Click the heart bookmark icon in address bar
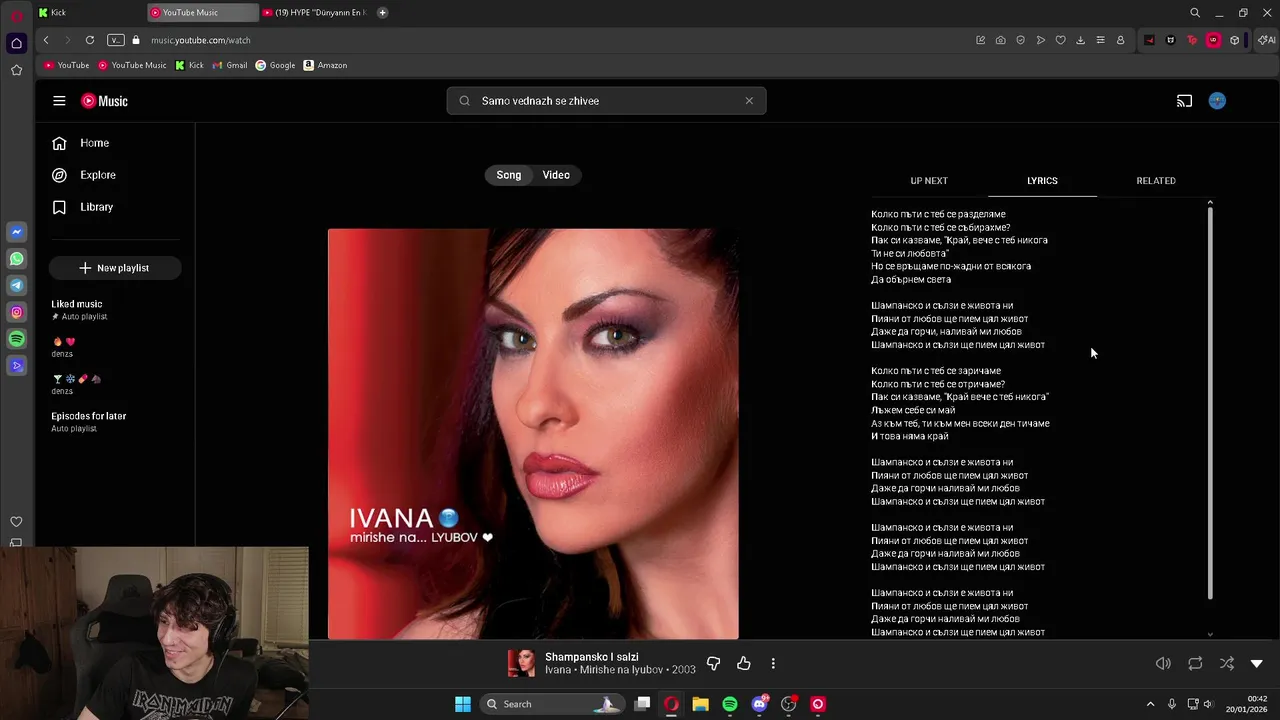Viewport: 1280px width, 720px height. coord(1060,40)
